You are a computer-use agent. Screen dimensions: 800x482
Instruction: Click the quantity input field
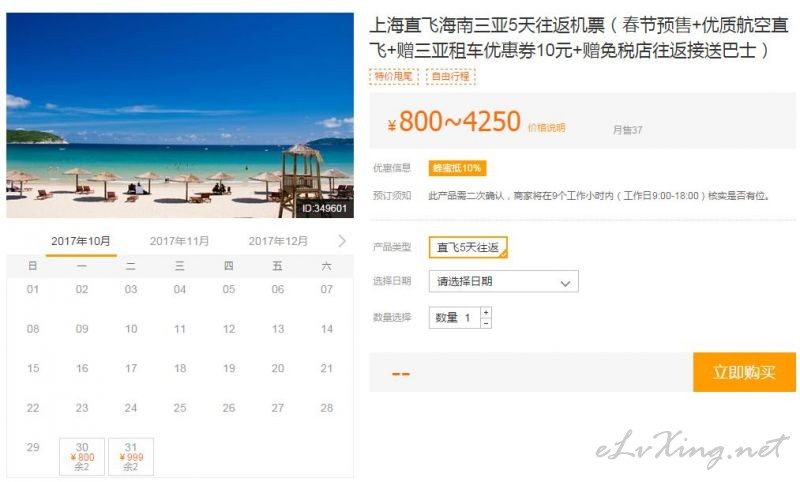[x=455, y=318]
